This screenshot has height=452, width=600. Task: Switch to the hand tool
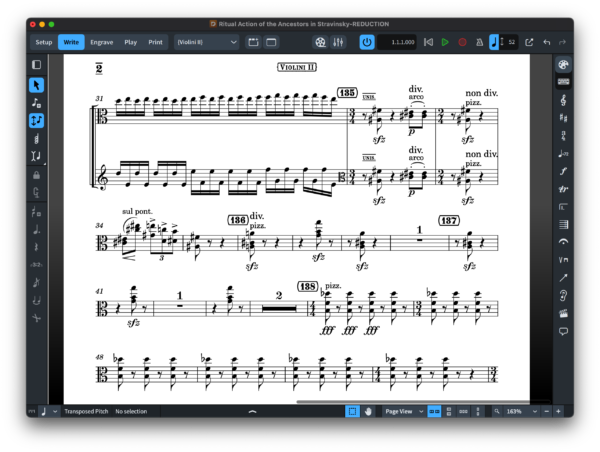[x=368, y=411]
